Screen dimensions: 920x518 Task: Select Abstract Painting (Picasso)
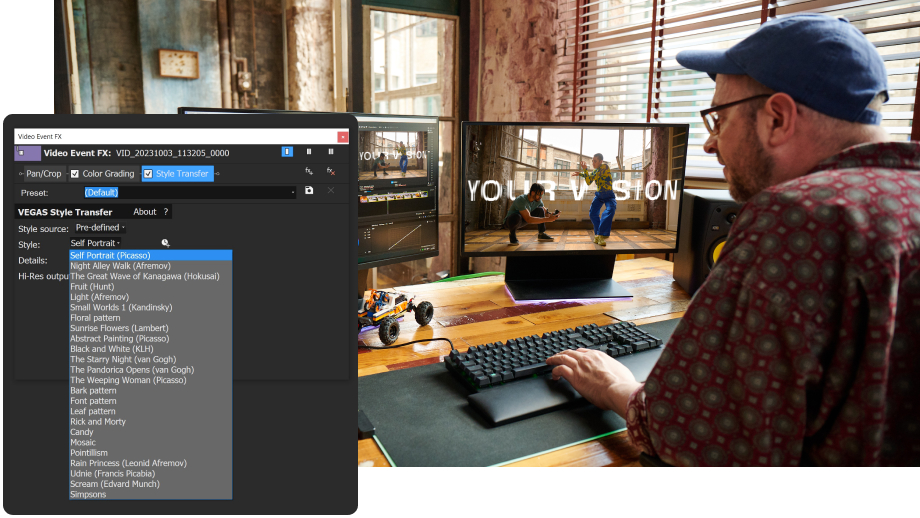[151, 338]
